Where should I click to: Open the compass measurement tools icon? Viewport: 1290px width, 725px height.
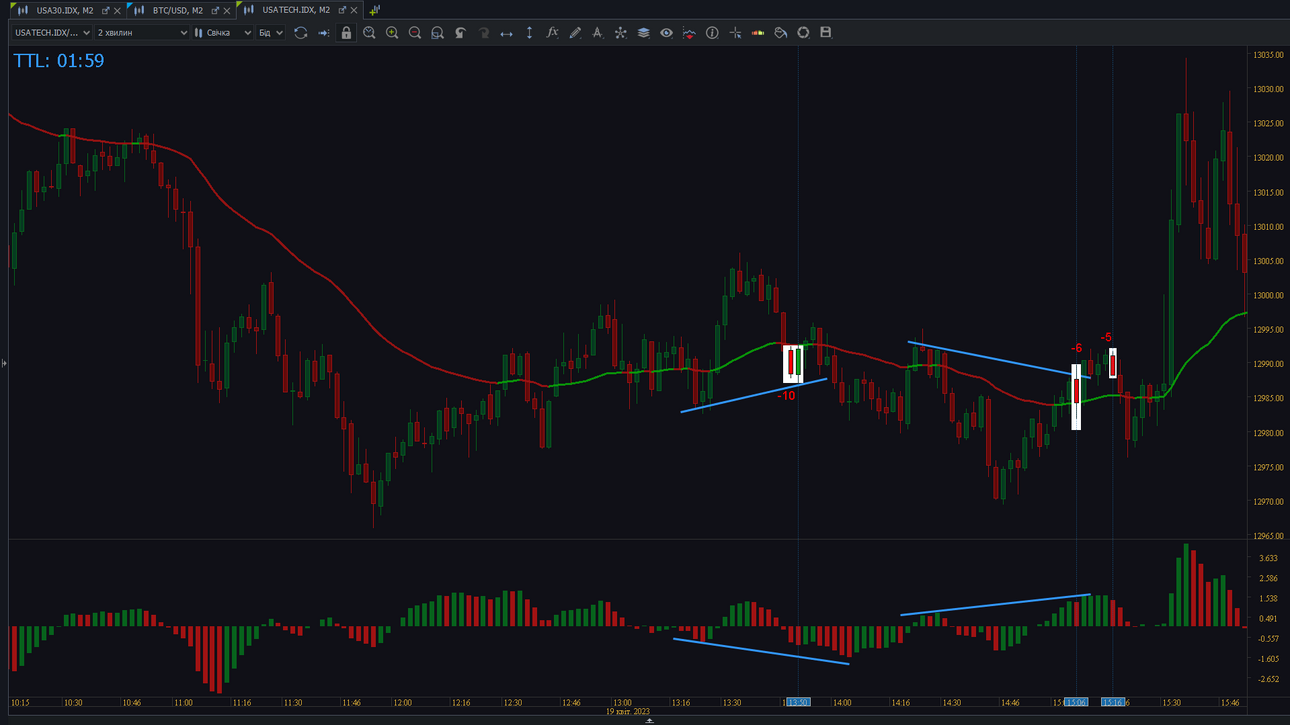(x=597, y=33)
